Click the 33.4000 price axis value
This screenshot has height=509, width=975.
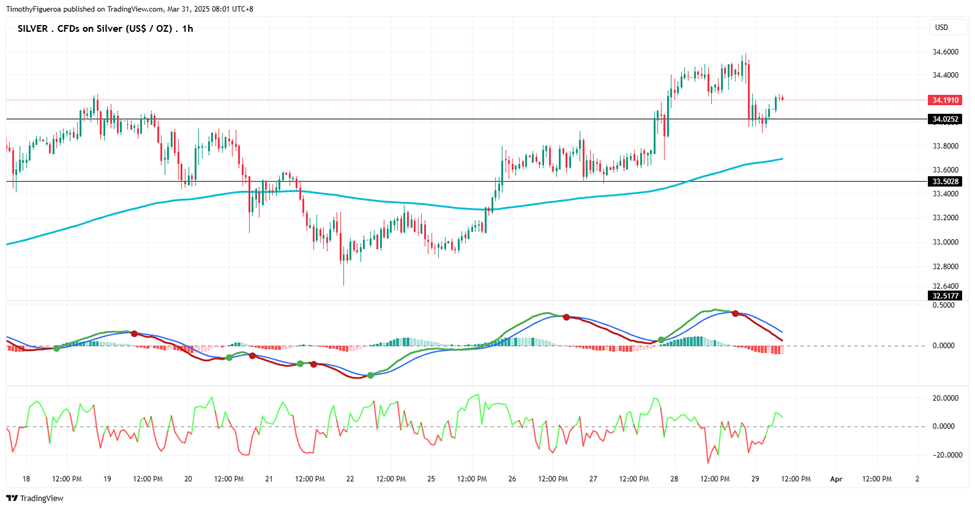coord(945,195)
